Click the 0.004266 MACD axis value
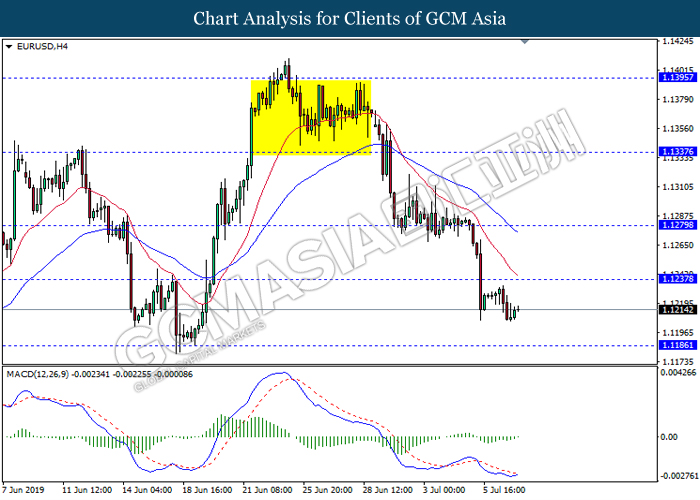 click(x=678, y=372)
